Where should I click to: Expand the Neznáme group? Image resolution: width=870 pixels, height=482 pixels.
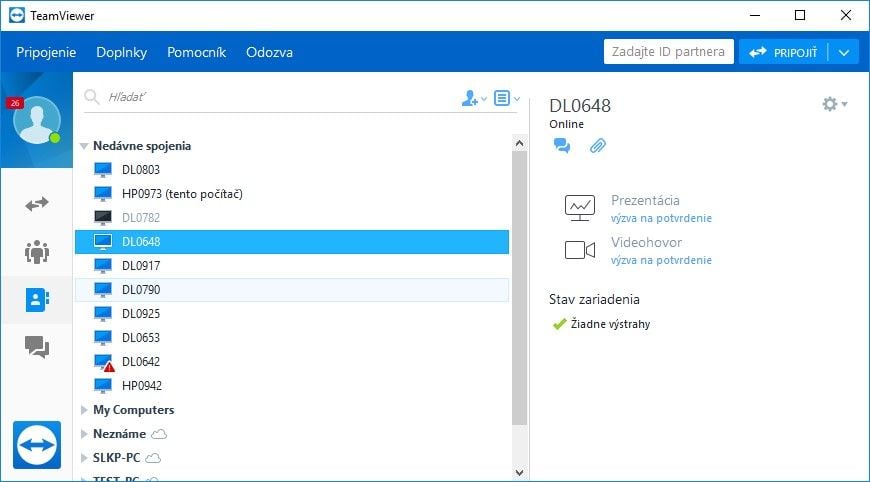point(84,434)
